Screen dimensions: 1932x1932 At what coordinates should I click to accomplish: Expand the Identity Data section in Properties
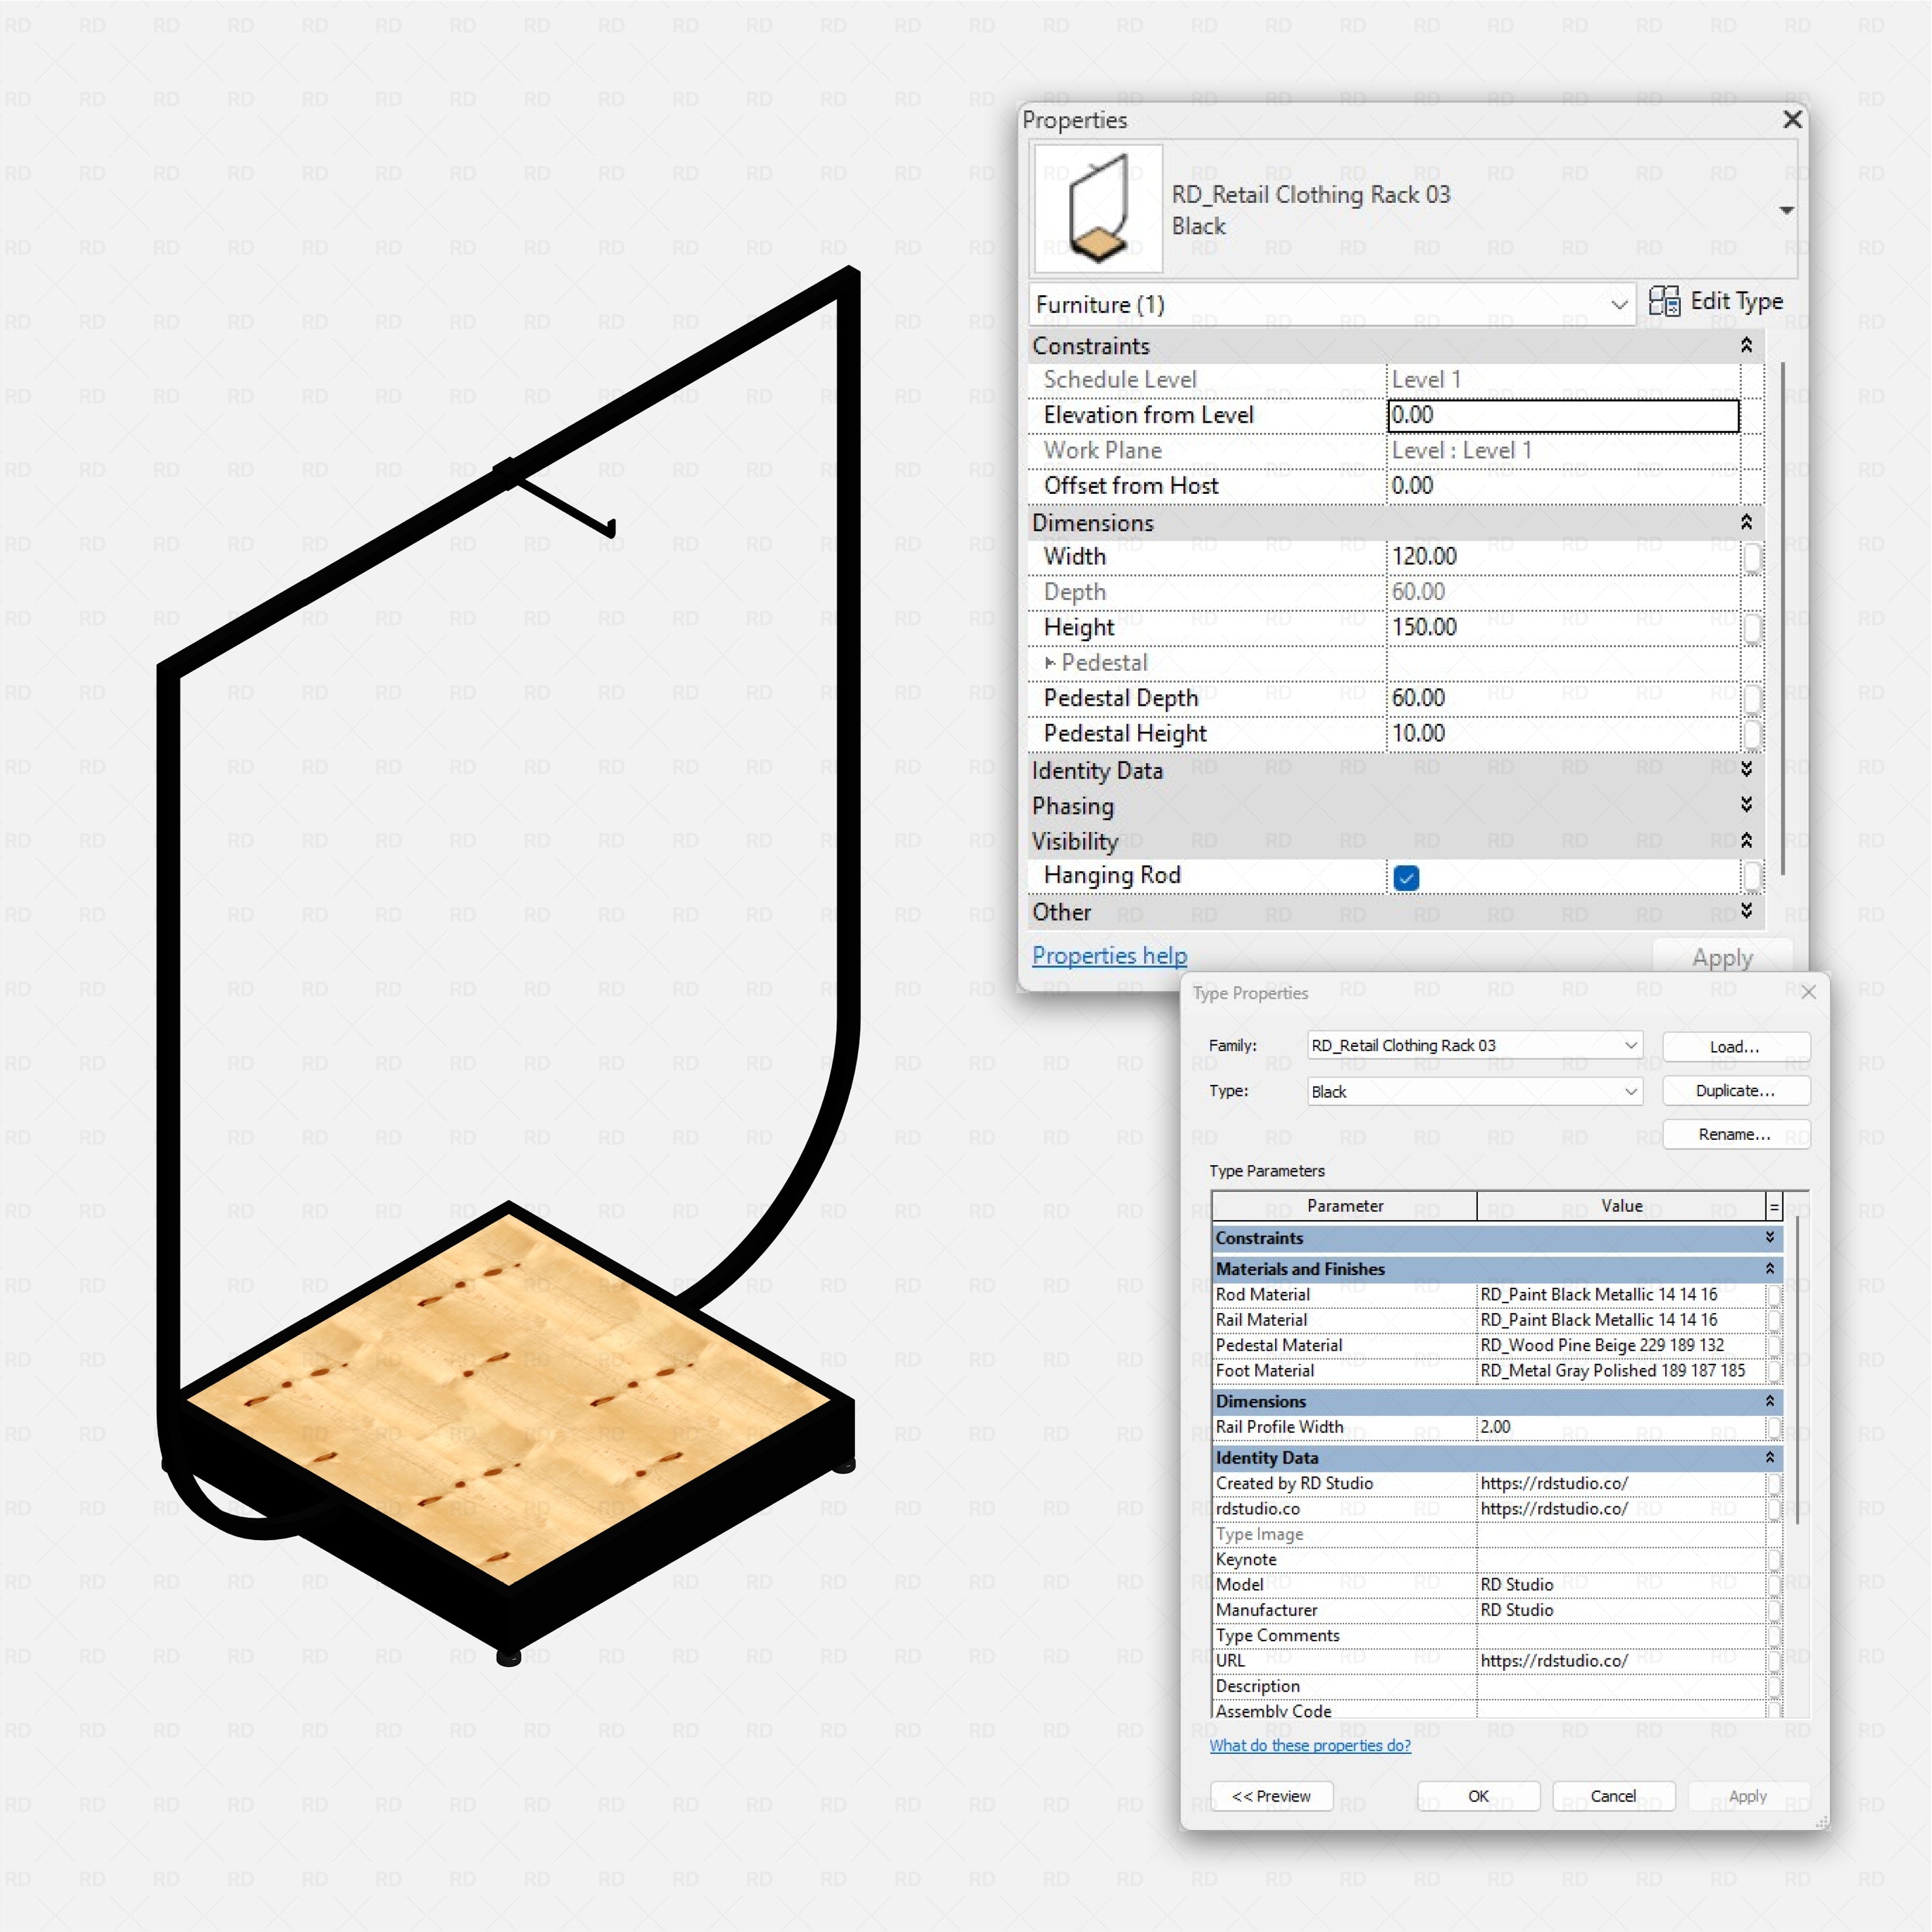click(1746, 769)
